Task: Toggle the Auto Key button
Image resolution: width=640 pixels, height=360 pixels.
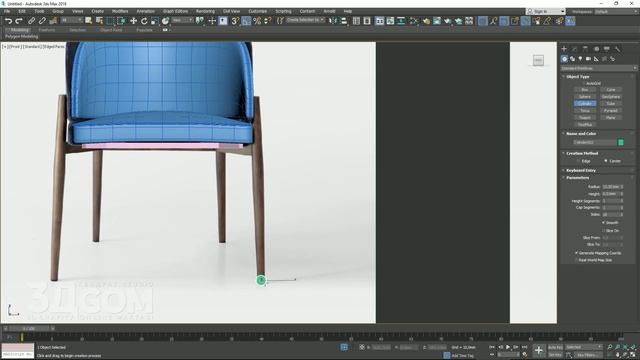Action: [x=555, y=347]
